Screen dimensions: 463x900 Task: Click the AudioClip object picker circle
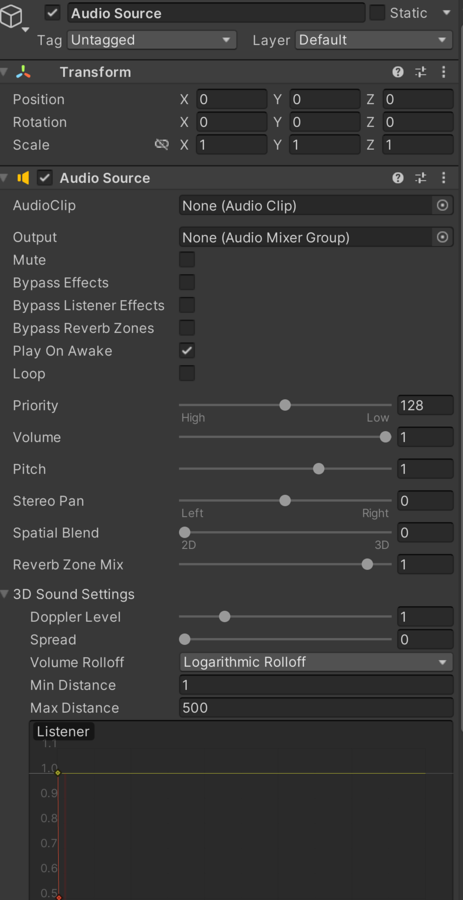point(442,205)
